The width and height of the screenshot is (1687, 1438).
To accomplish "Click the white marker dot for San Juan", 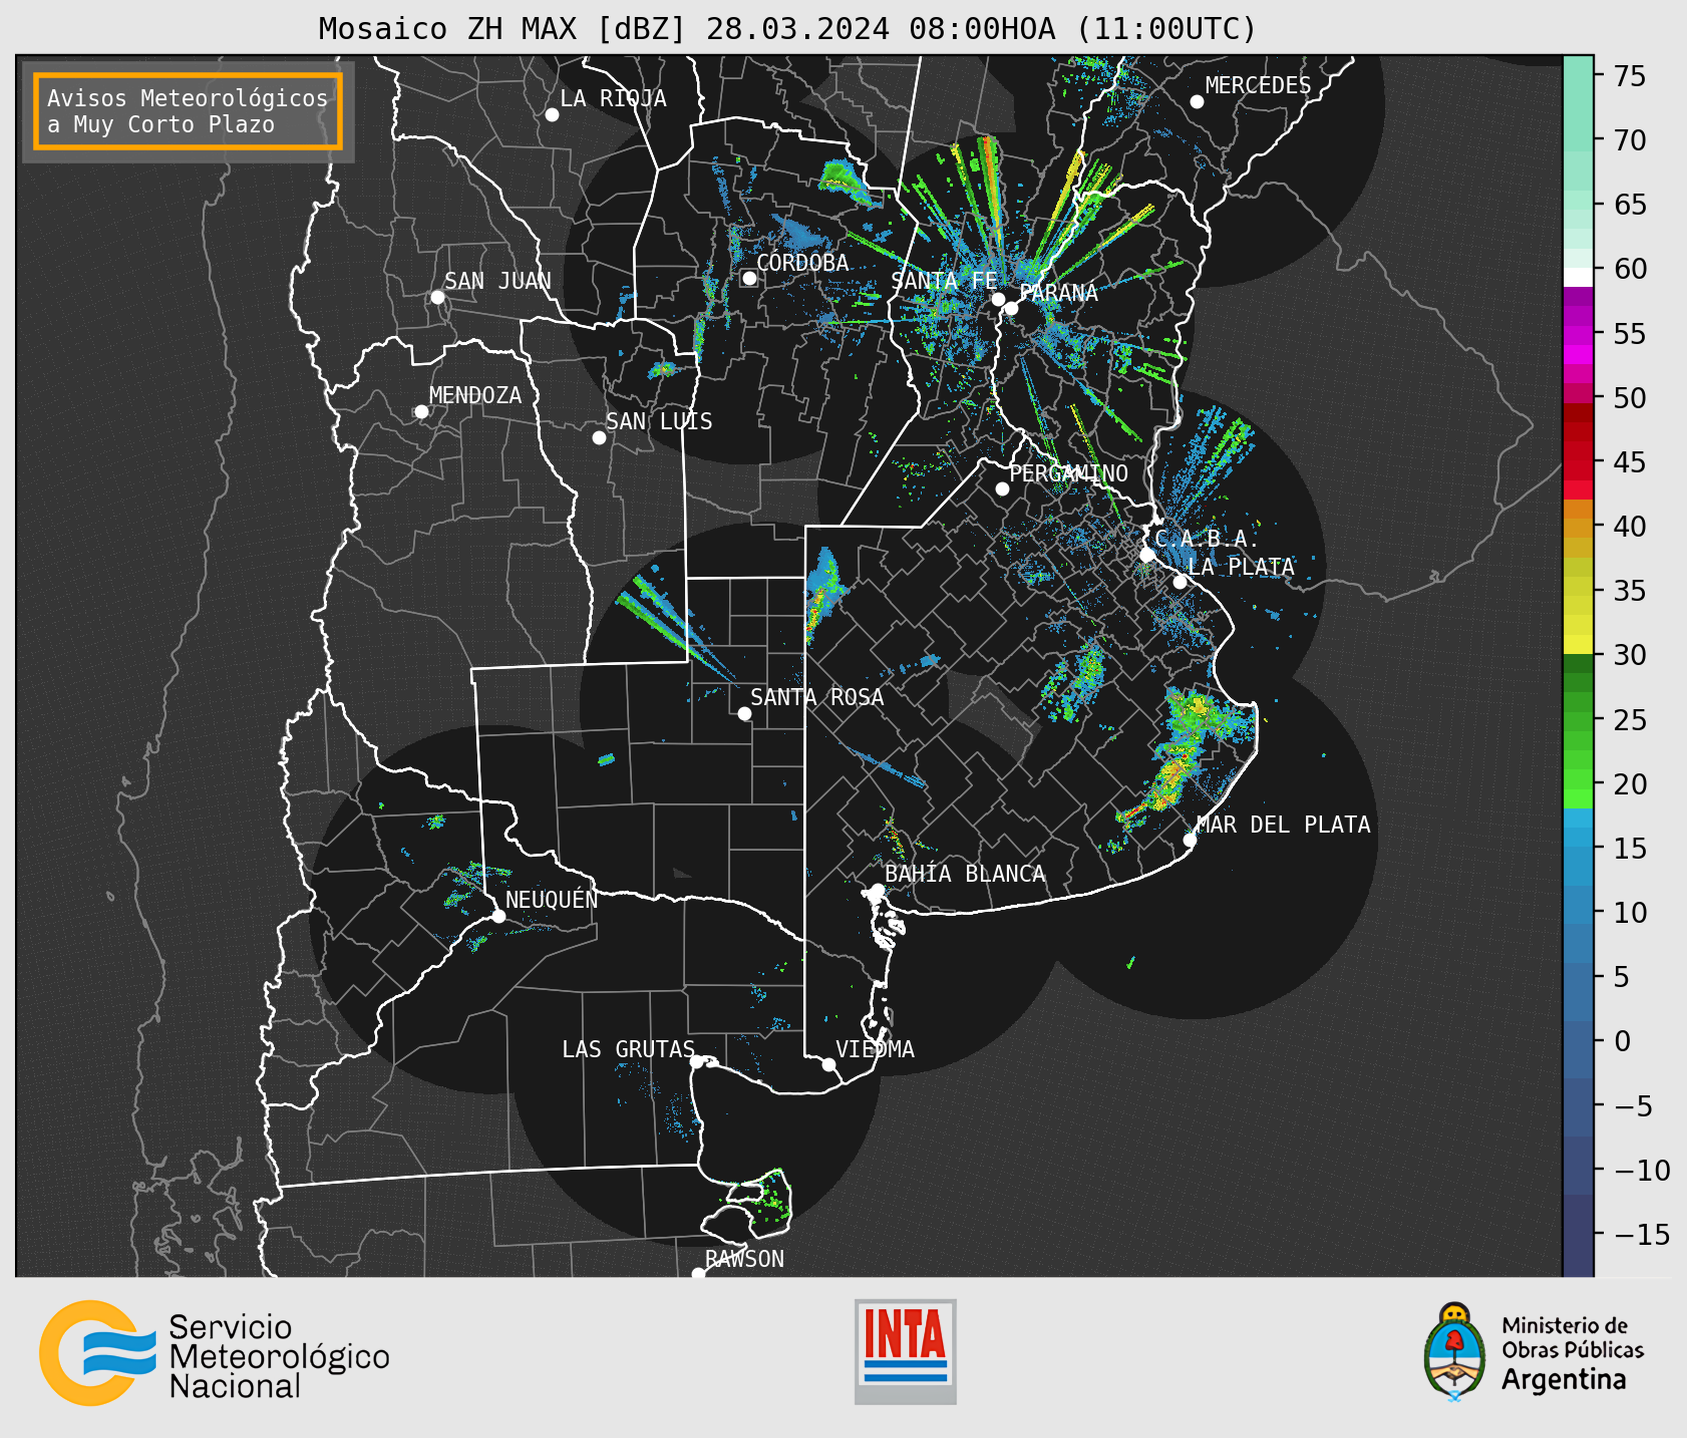I will pos(437,297).
